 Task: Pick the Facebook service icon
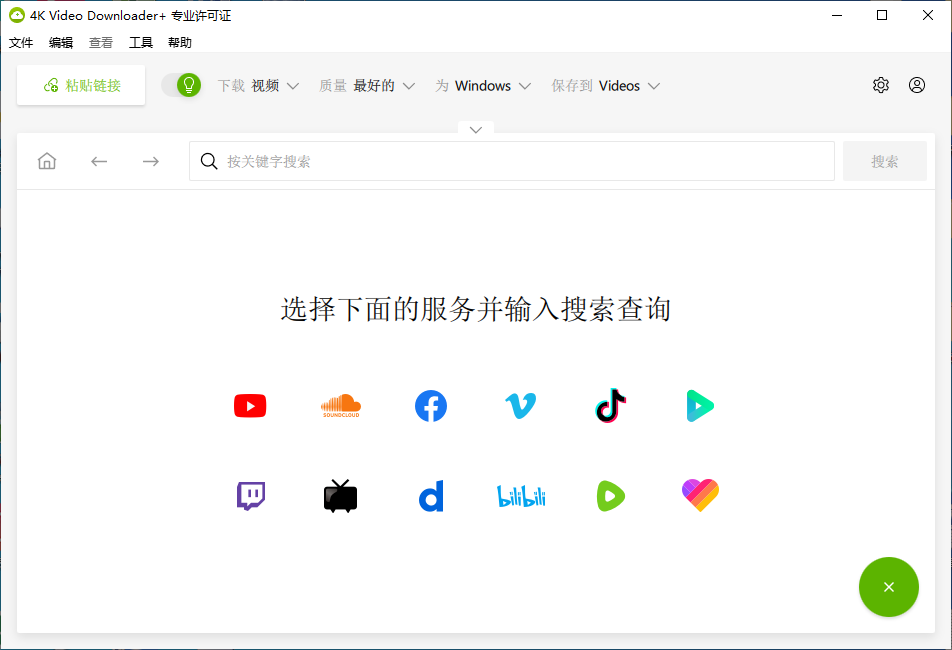point(431,406)
